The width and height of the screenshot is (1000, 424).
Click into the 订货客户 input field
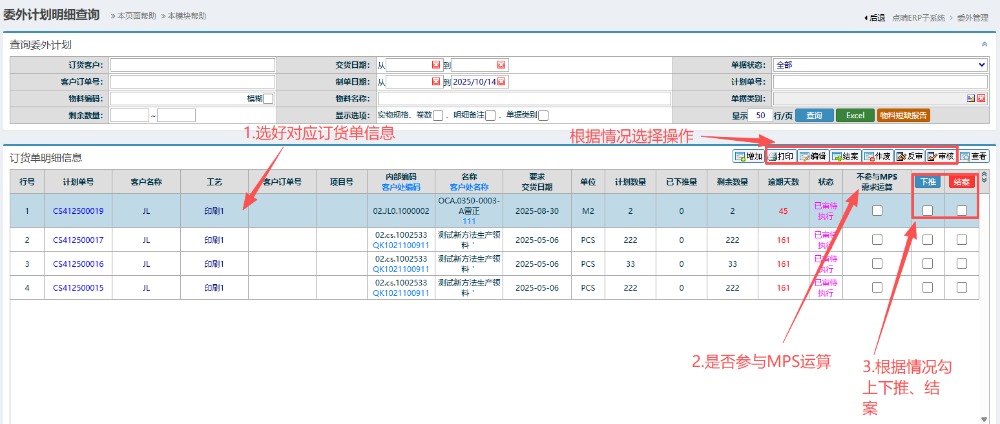pyautogui.click(x=192, y=65)
